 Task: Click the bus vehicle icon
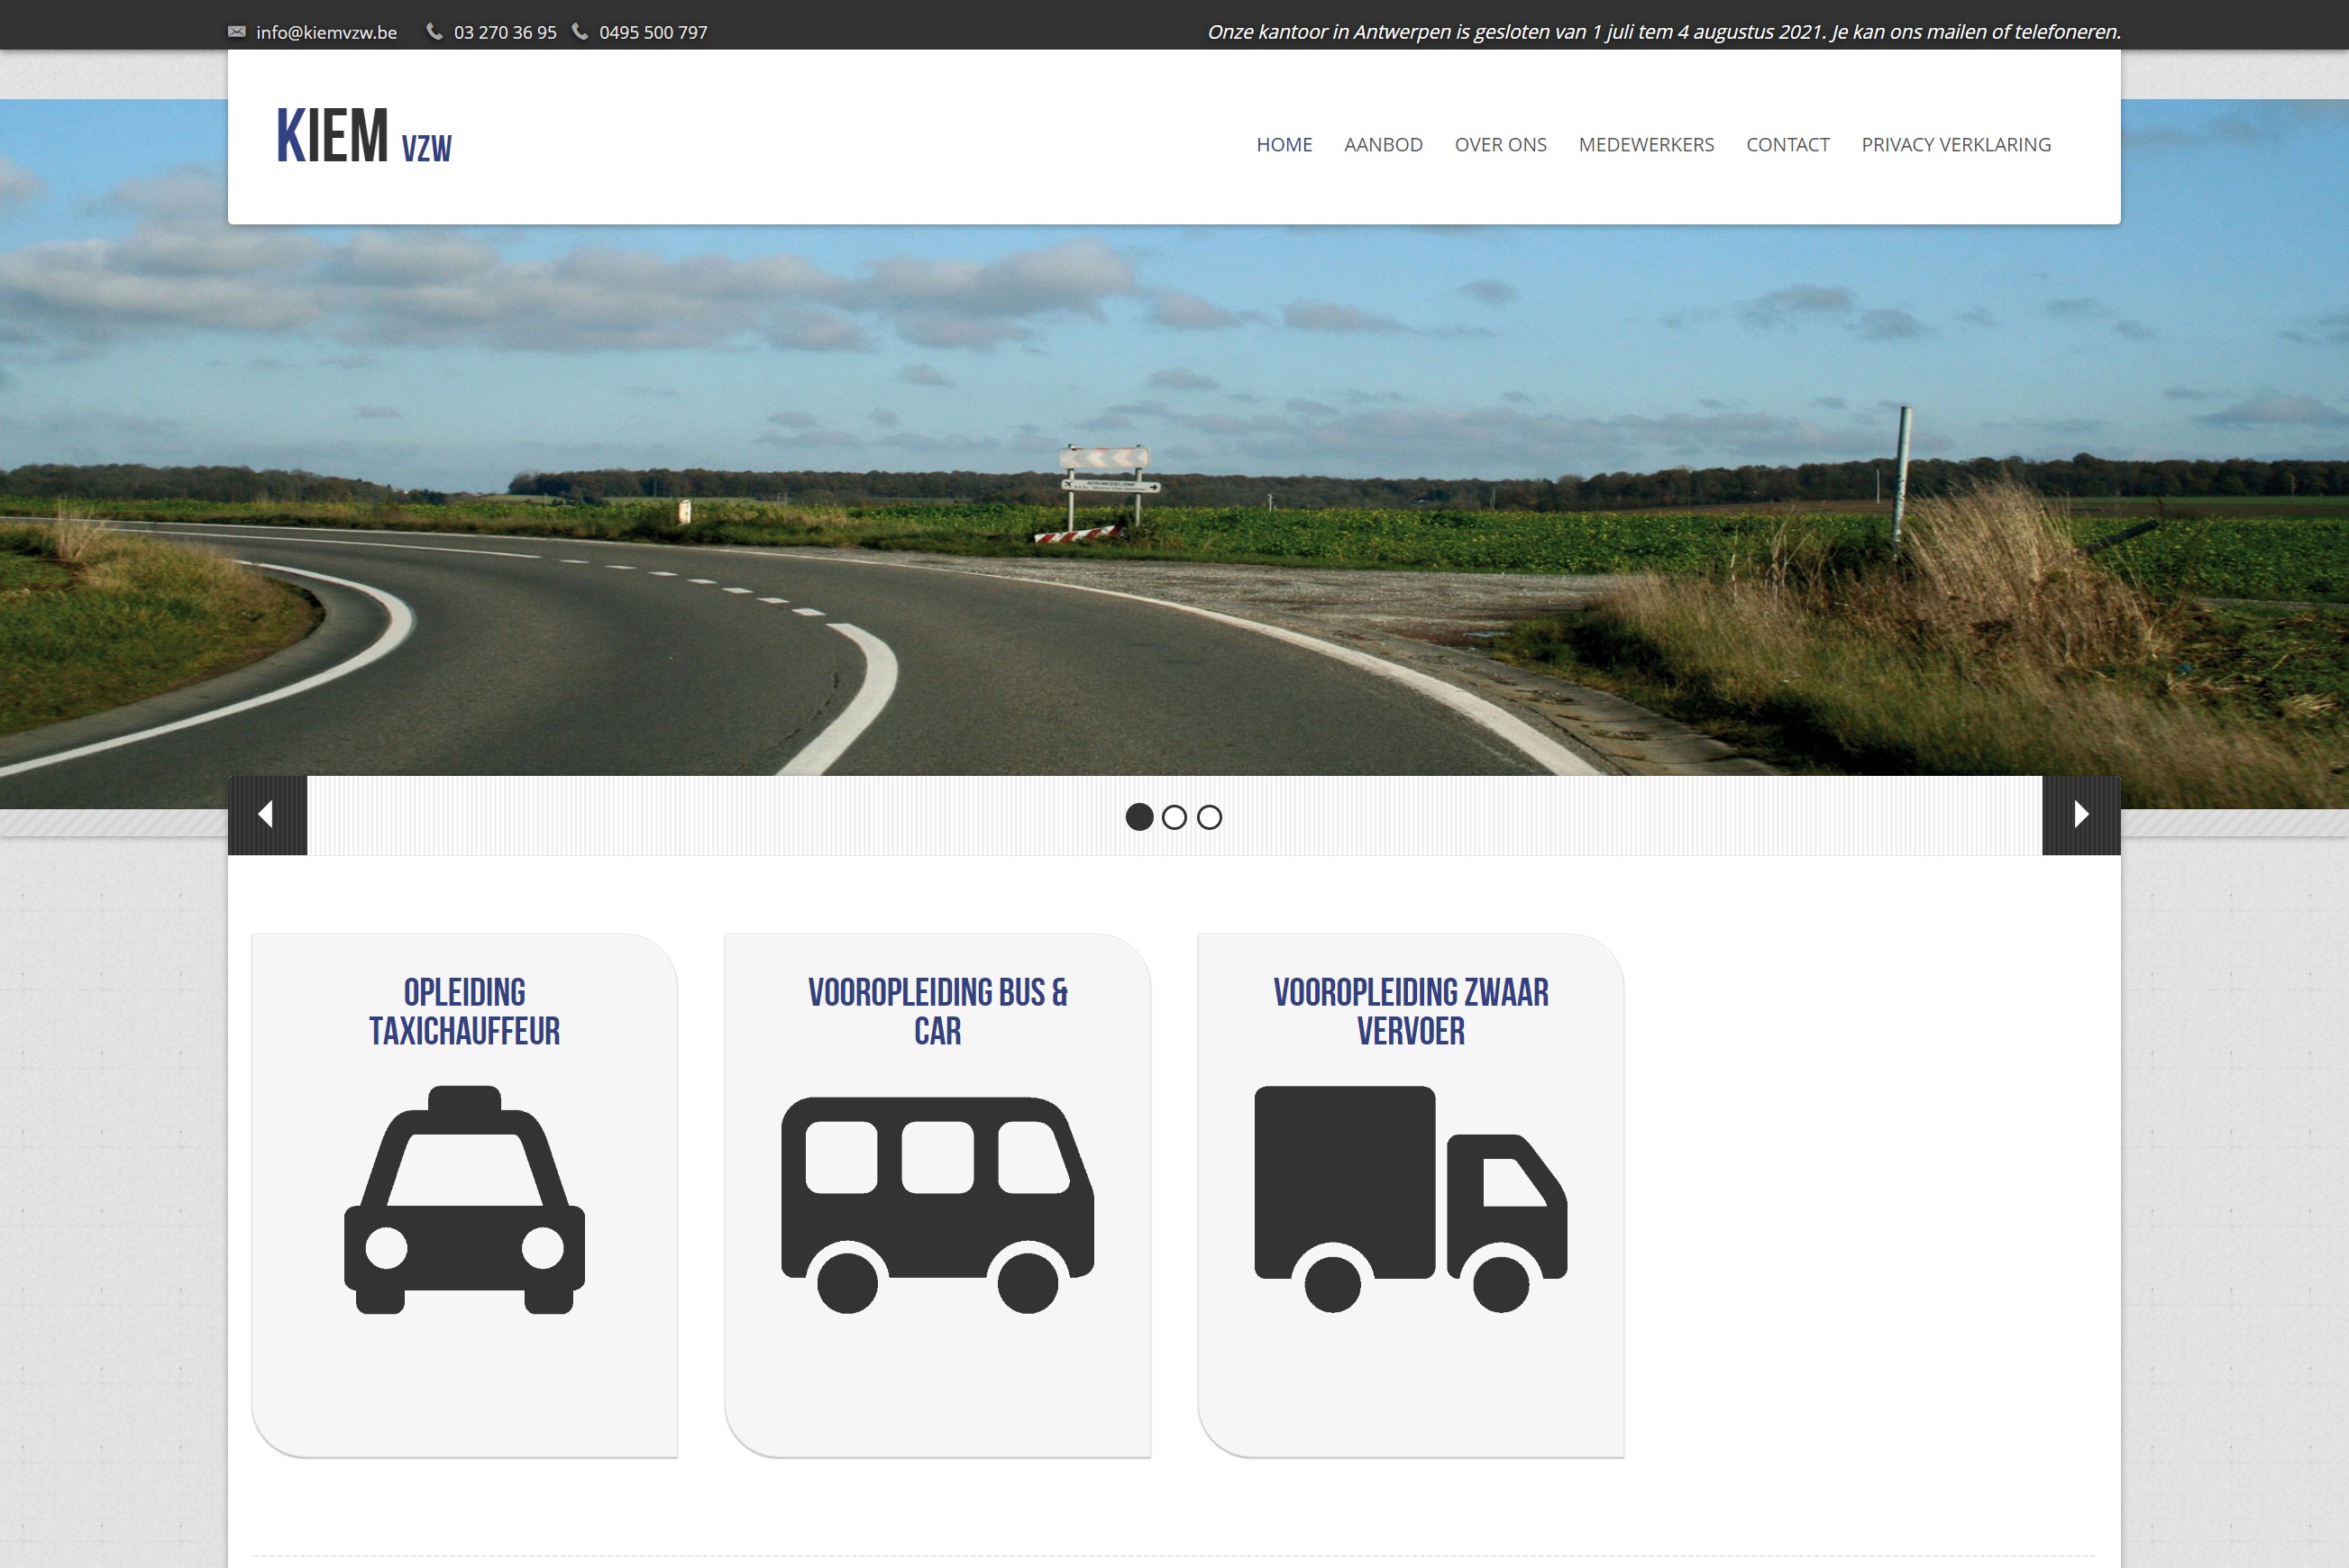click(x=937, y=1204)
